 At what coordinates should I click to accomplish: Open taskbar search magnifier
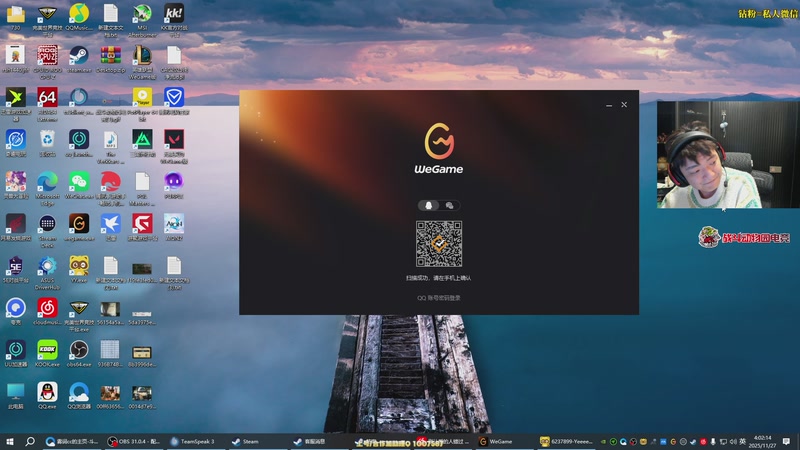(x=30, y=441)
